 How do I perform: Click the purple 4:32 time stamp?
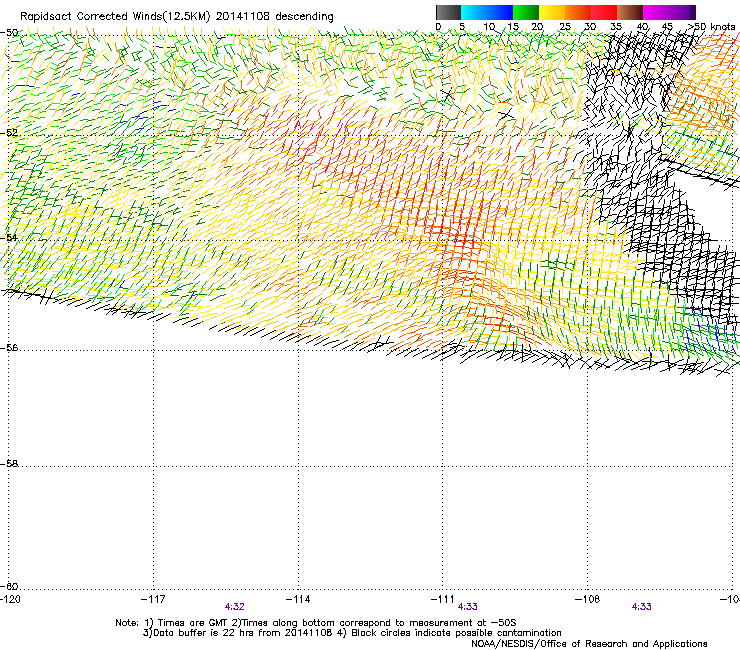click(235, 607)
